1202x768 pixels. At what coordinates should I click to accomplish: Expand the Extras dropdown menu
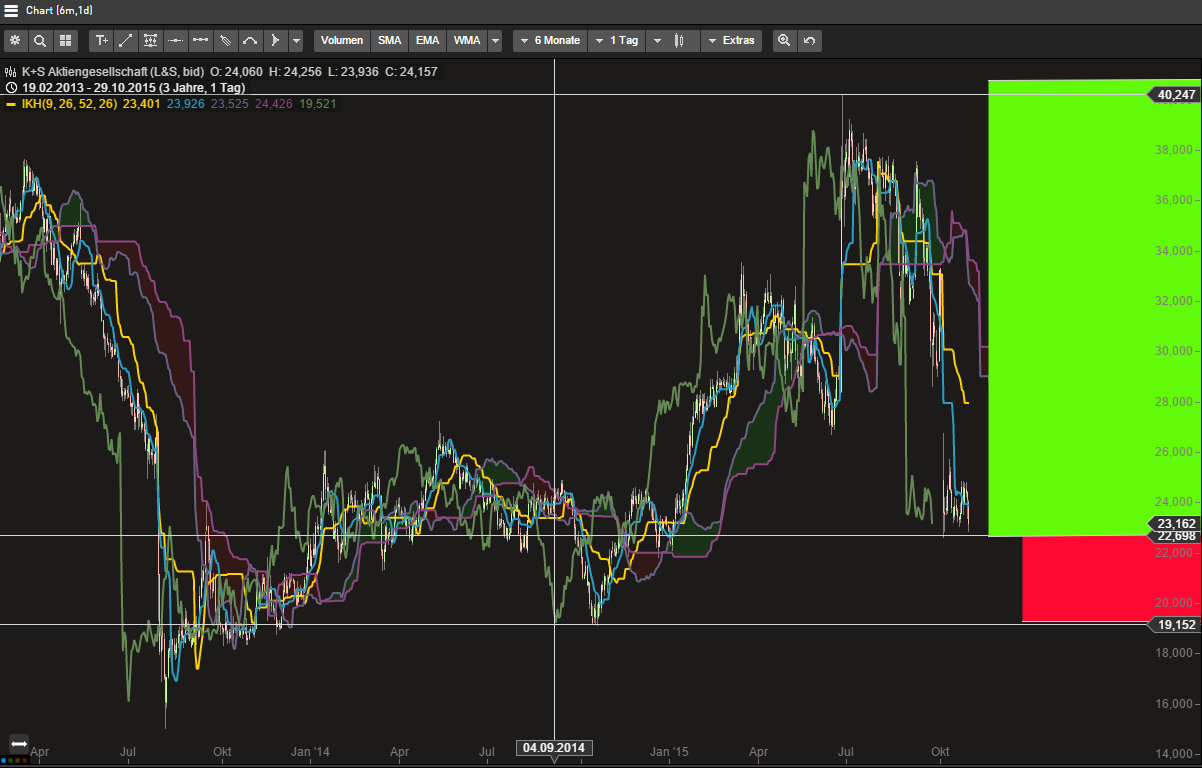731,41
